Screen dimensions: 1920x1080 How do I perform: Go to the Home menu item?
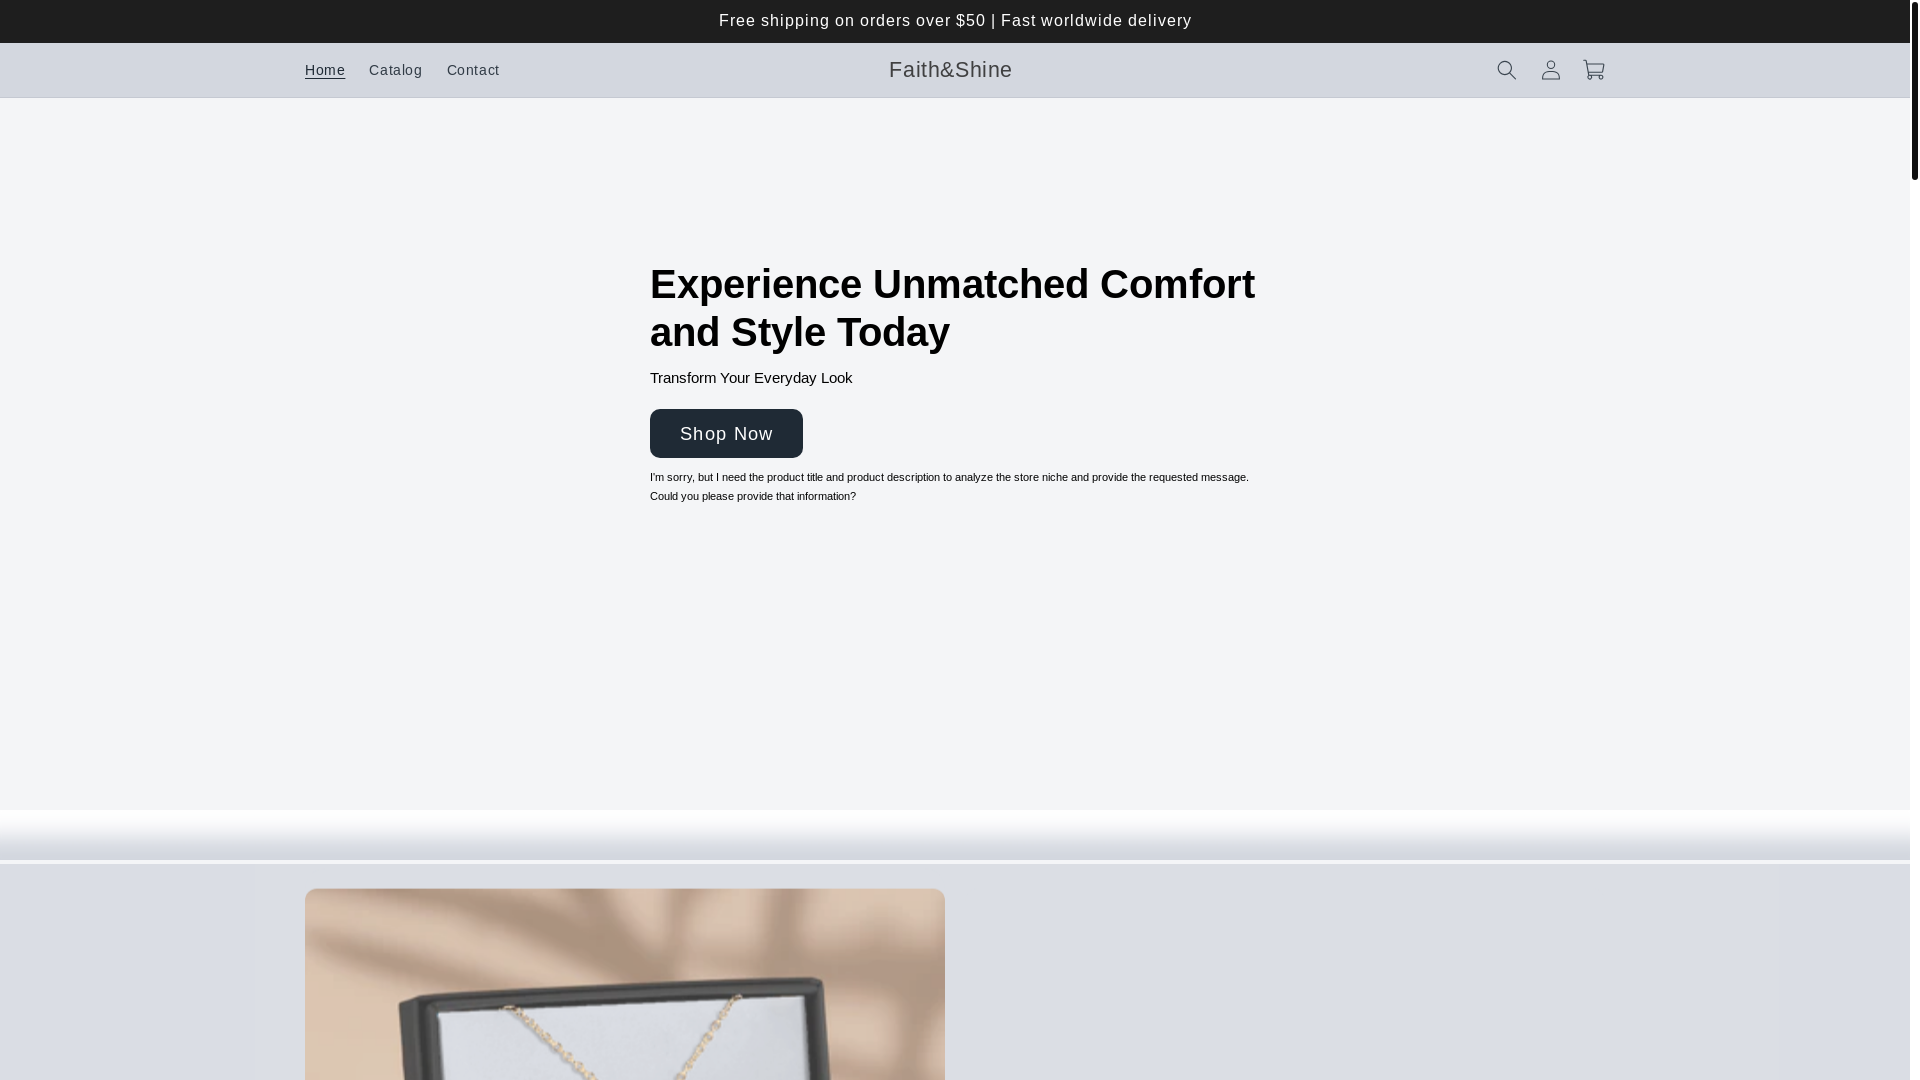(325, 70)
